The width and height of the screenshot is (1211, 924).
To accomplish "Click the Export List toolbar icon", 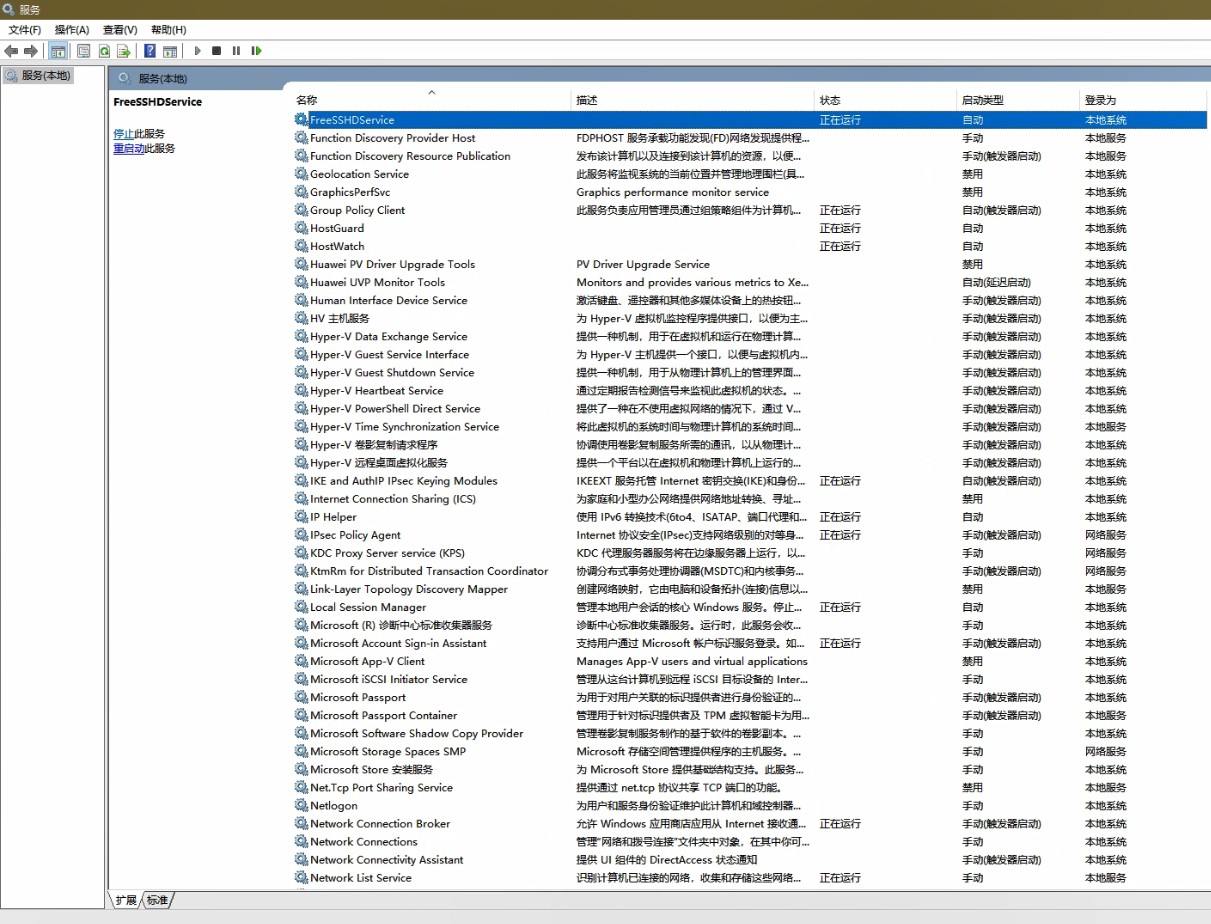I will point(124,51).
